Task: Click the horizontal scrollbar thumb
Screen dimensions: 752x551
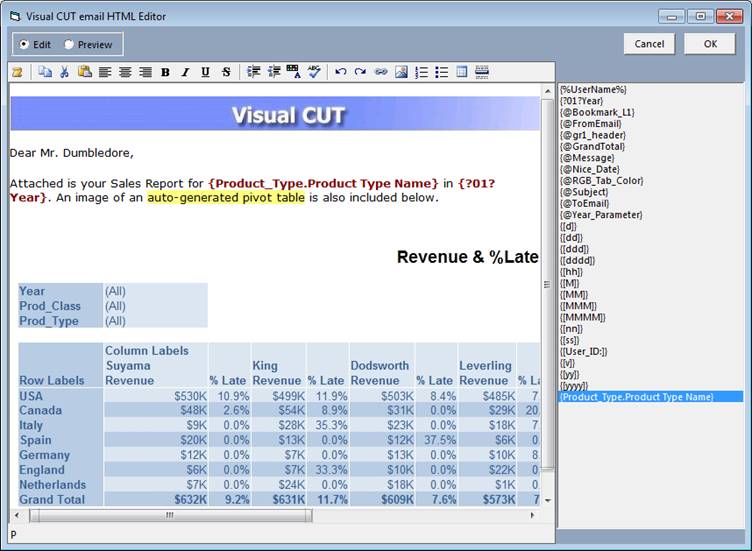Action: (170, 516)
